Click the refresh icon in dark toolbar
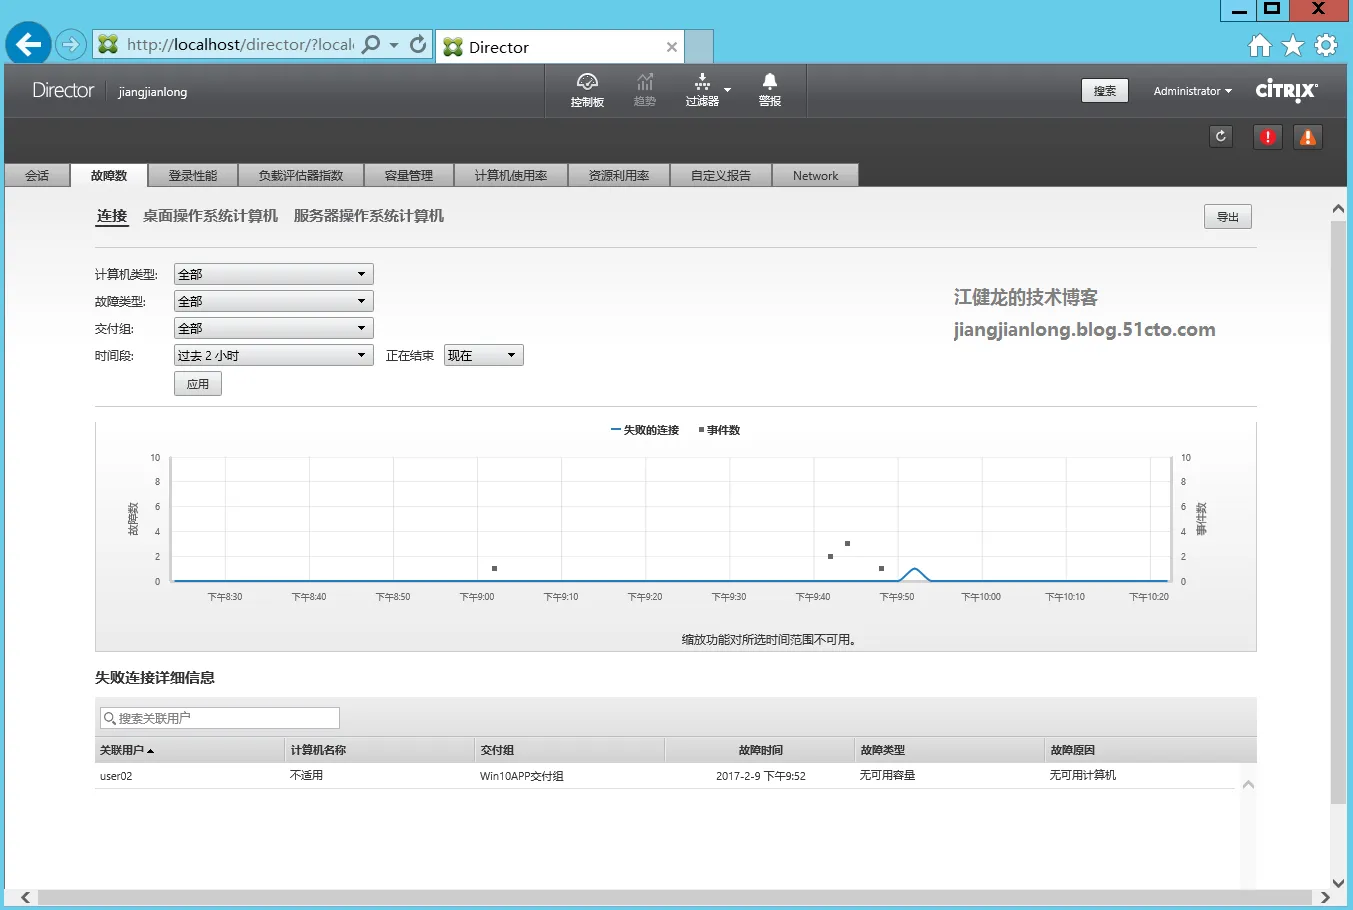 click(x=1221, y=136)
